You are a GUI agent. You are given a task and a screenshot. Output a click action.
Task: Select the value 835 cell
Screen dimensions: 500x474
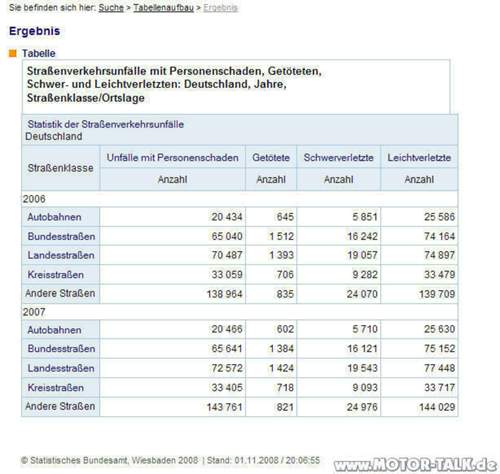tap(271, 294)
